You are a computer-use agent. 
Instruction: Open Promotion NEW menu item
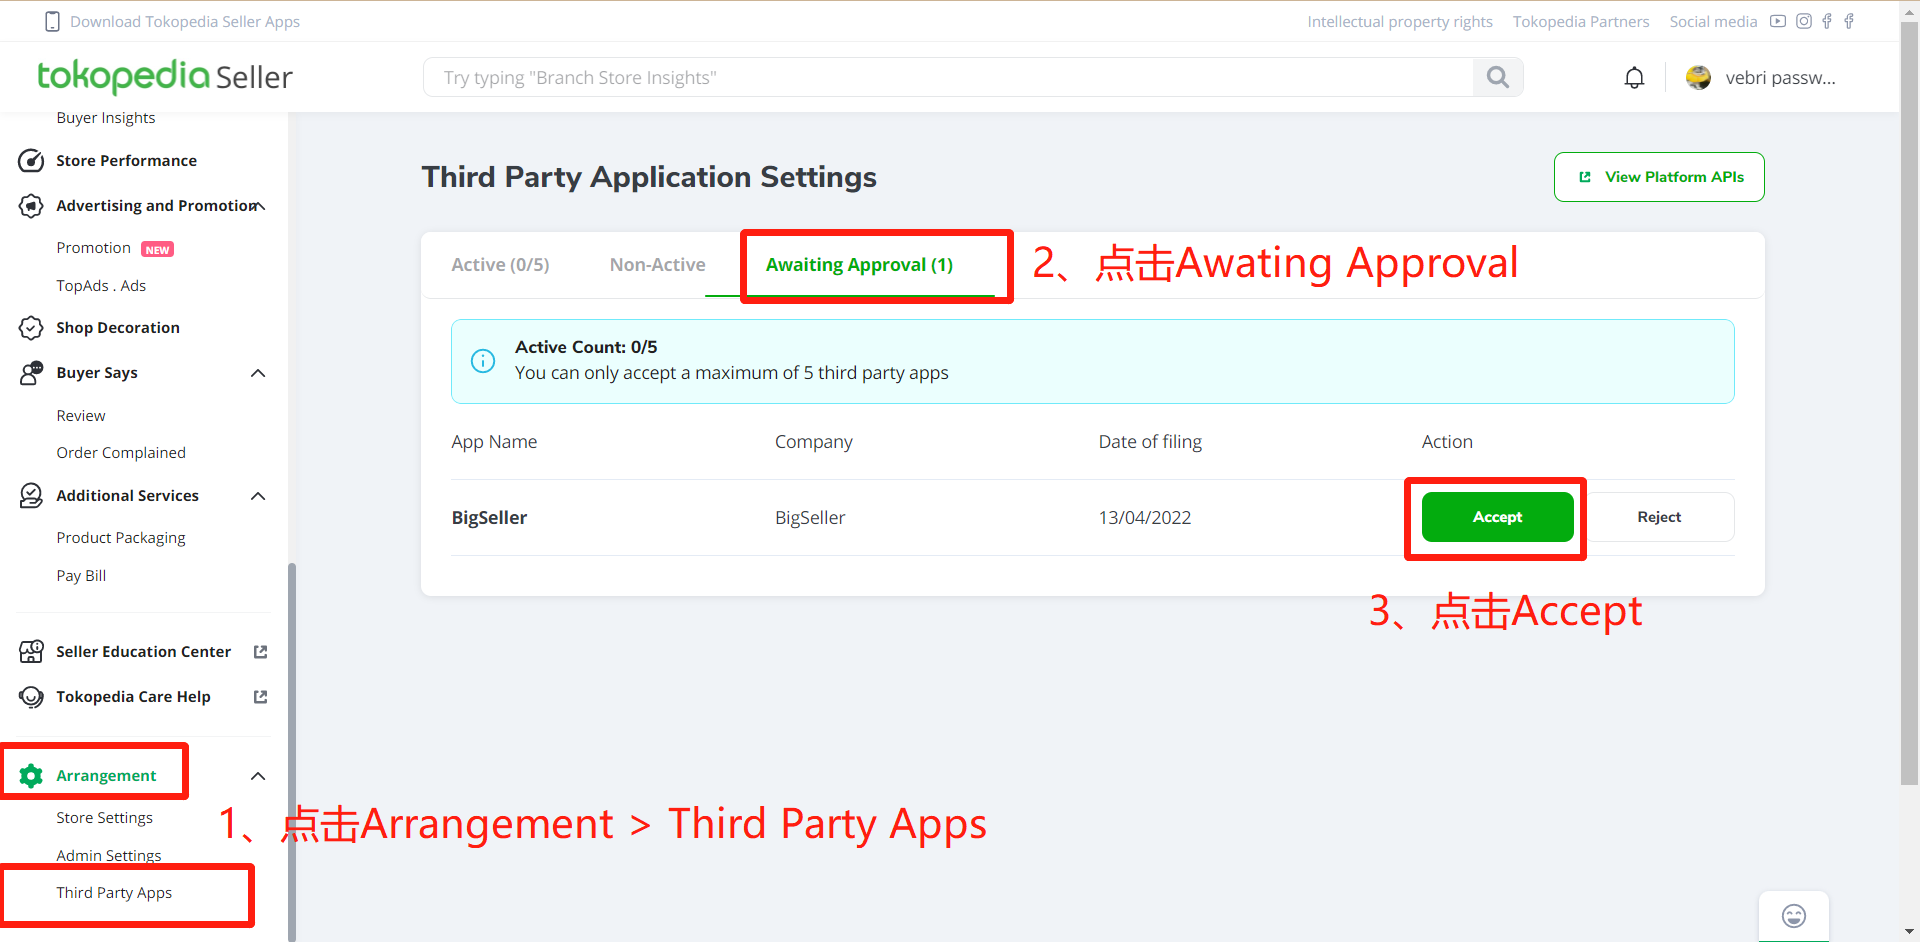(115, 248)
